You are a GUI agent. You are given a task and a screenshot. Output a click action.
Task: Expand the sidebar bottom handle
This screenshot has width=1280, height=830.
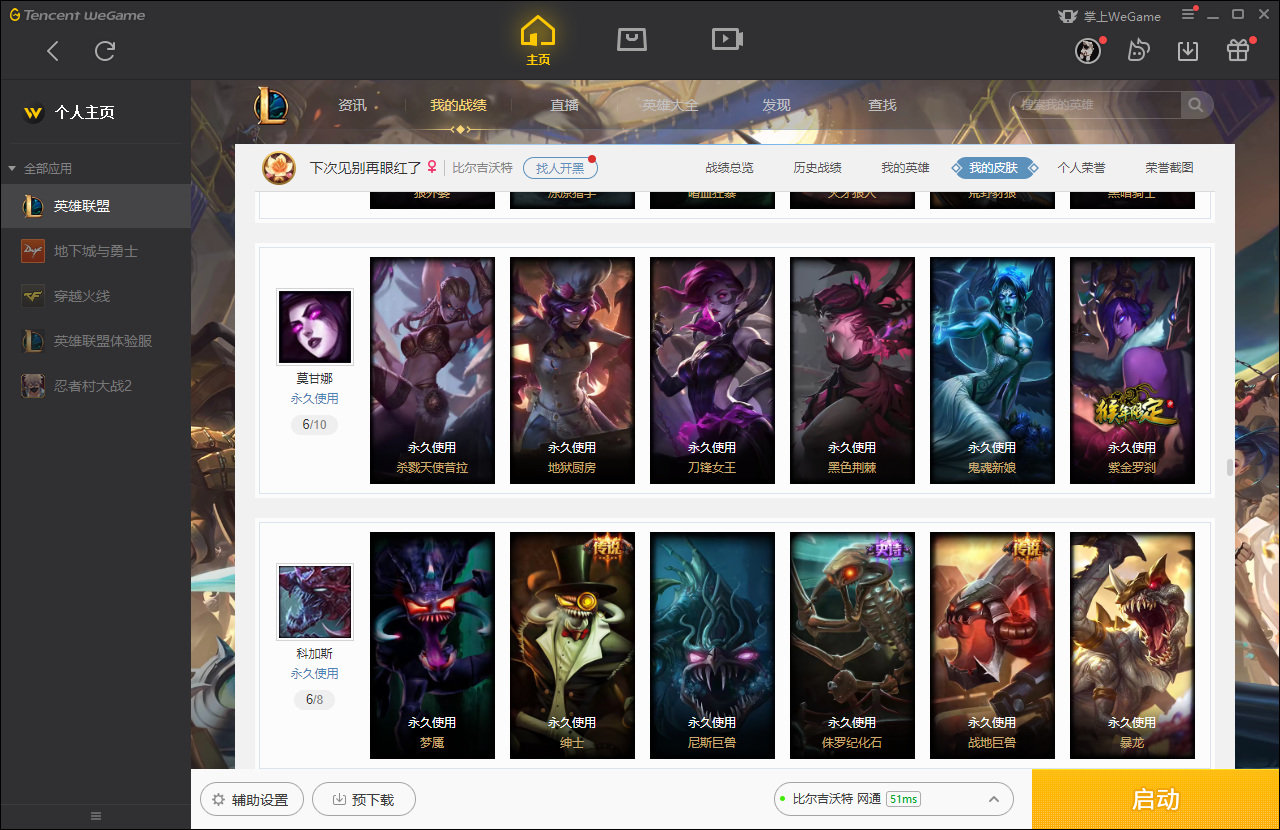point(96,816)
